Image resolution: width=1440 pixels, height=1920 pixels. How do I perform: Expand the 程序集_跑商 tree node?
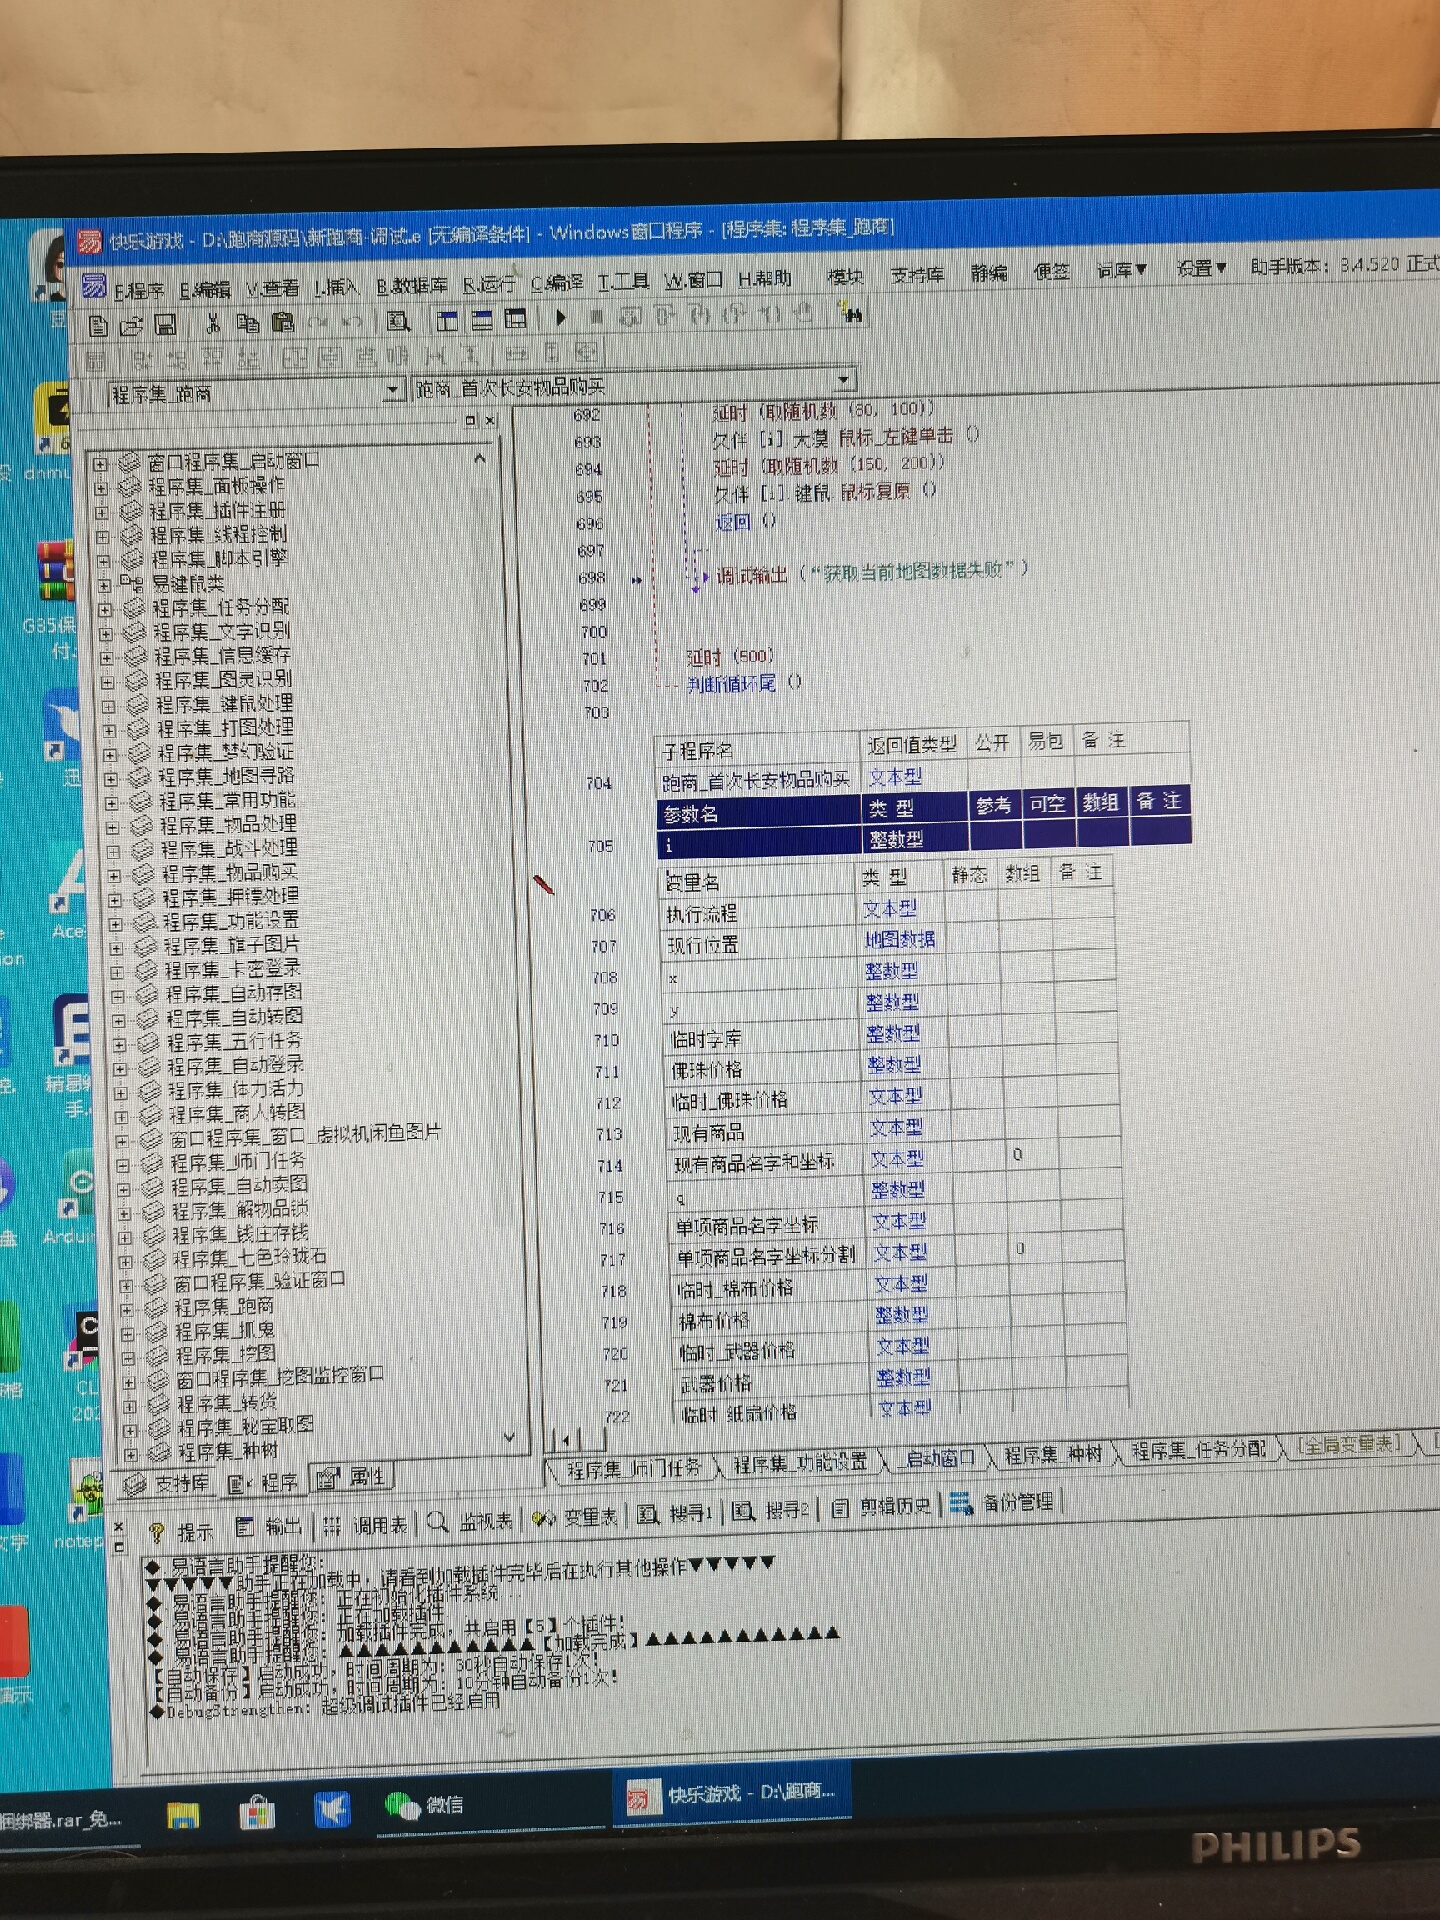click(127, 1309)
